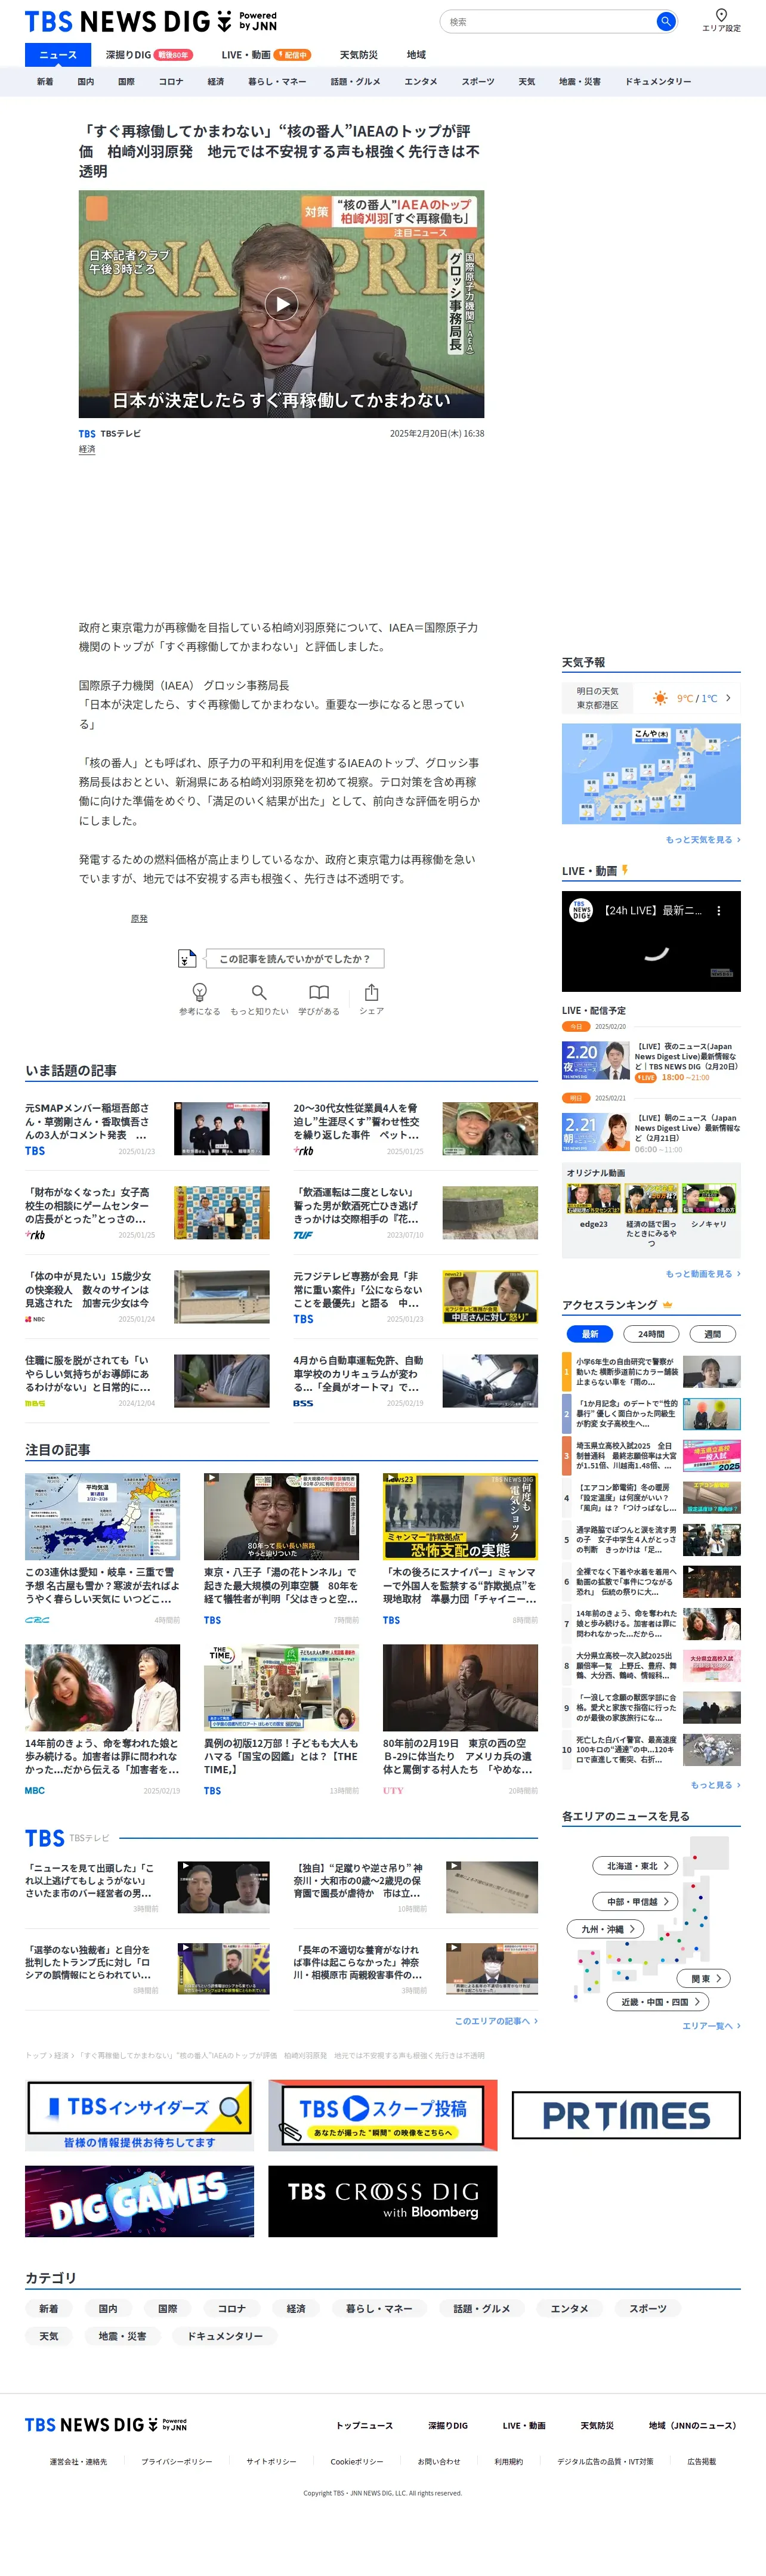The height and width of the screenshot is (2576, 766).
Task: Click the TBS NEWS DIG header logo
Action: pyautogui.click(x=150, y=21)
